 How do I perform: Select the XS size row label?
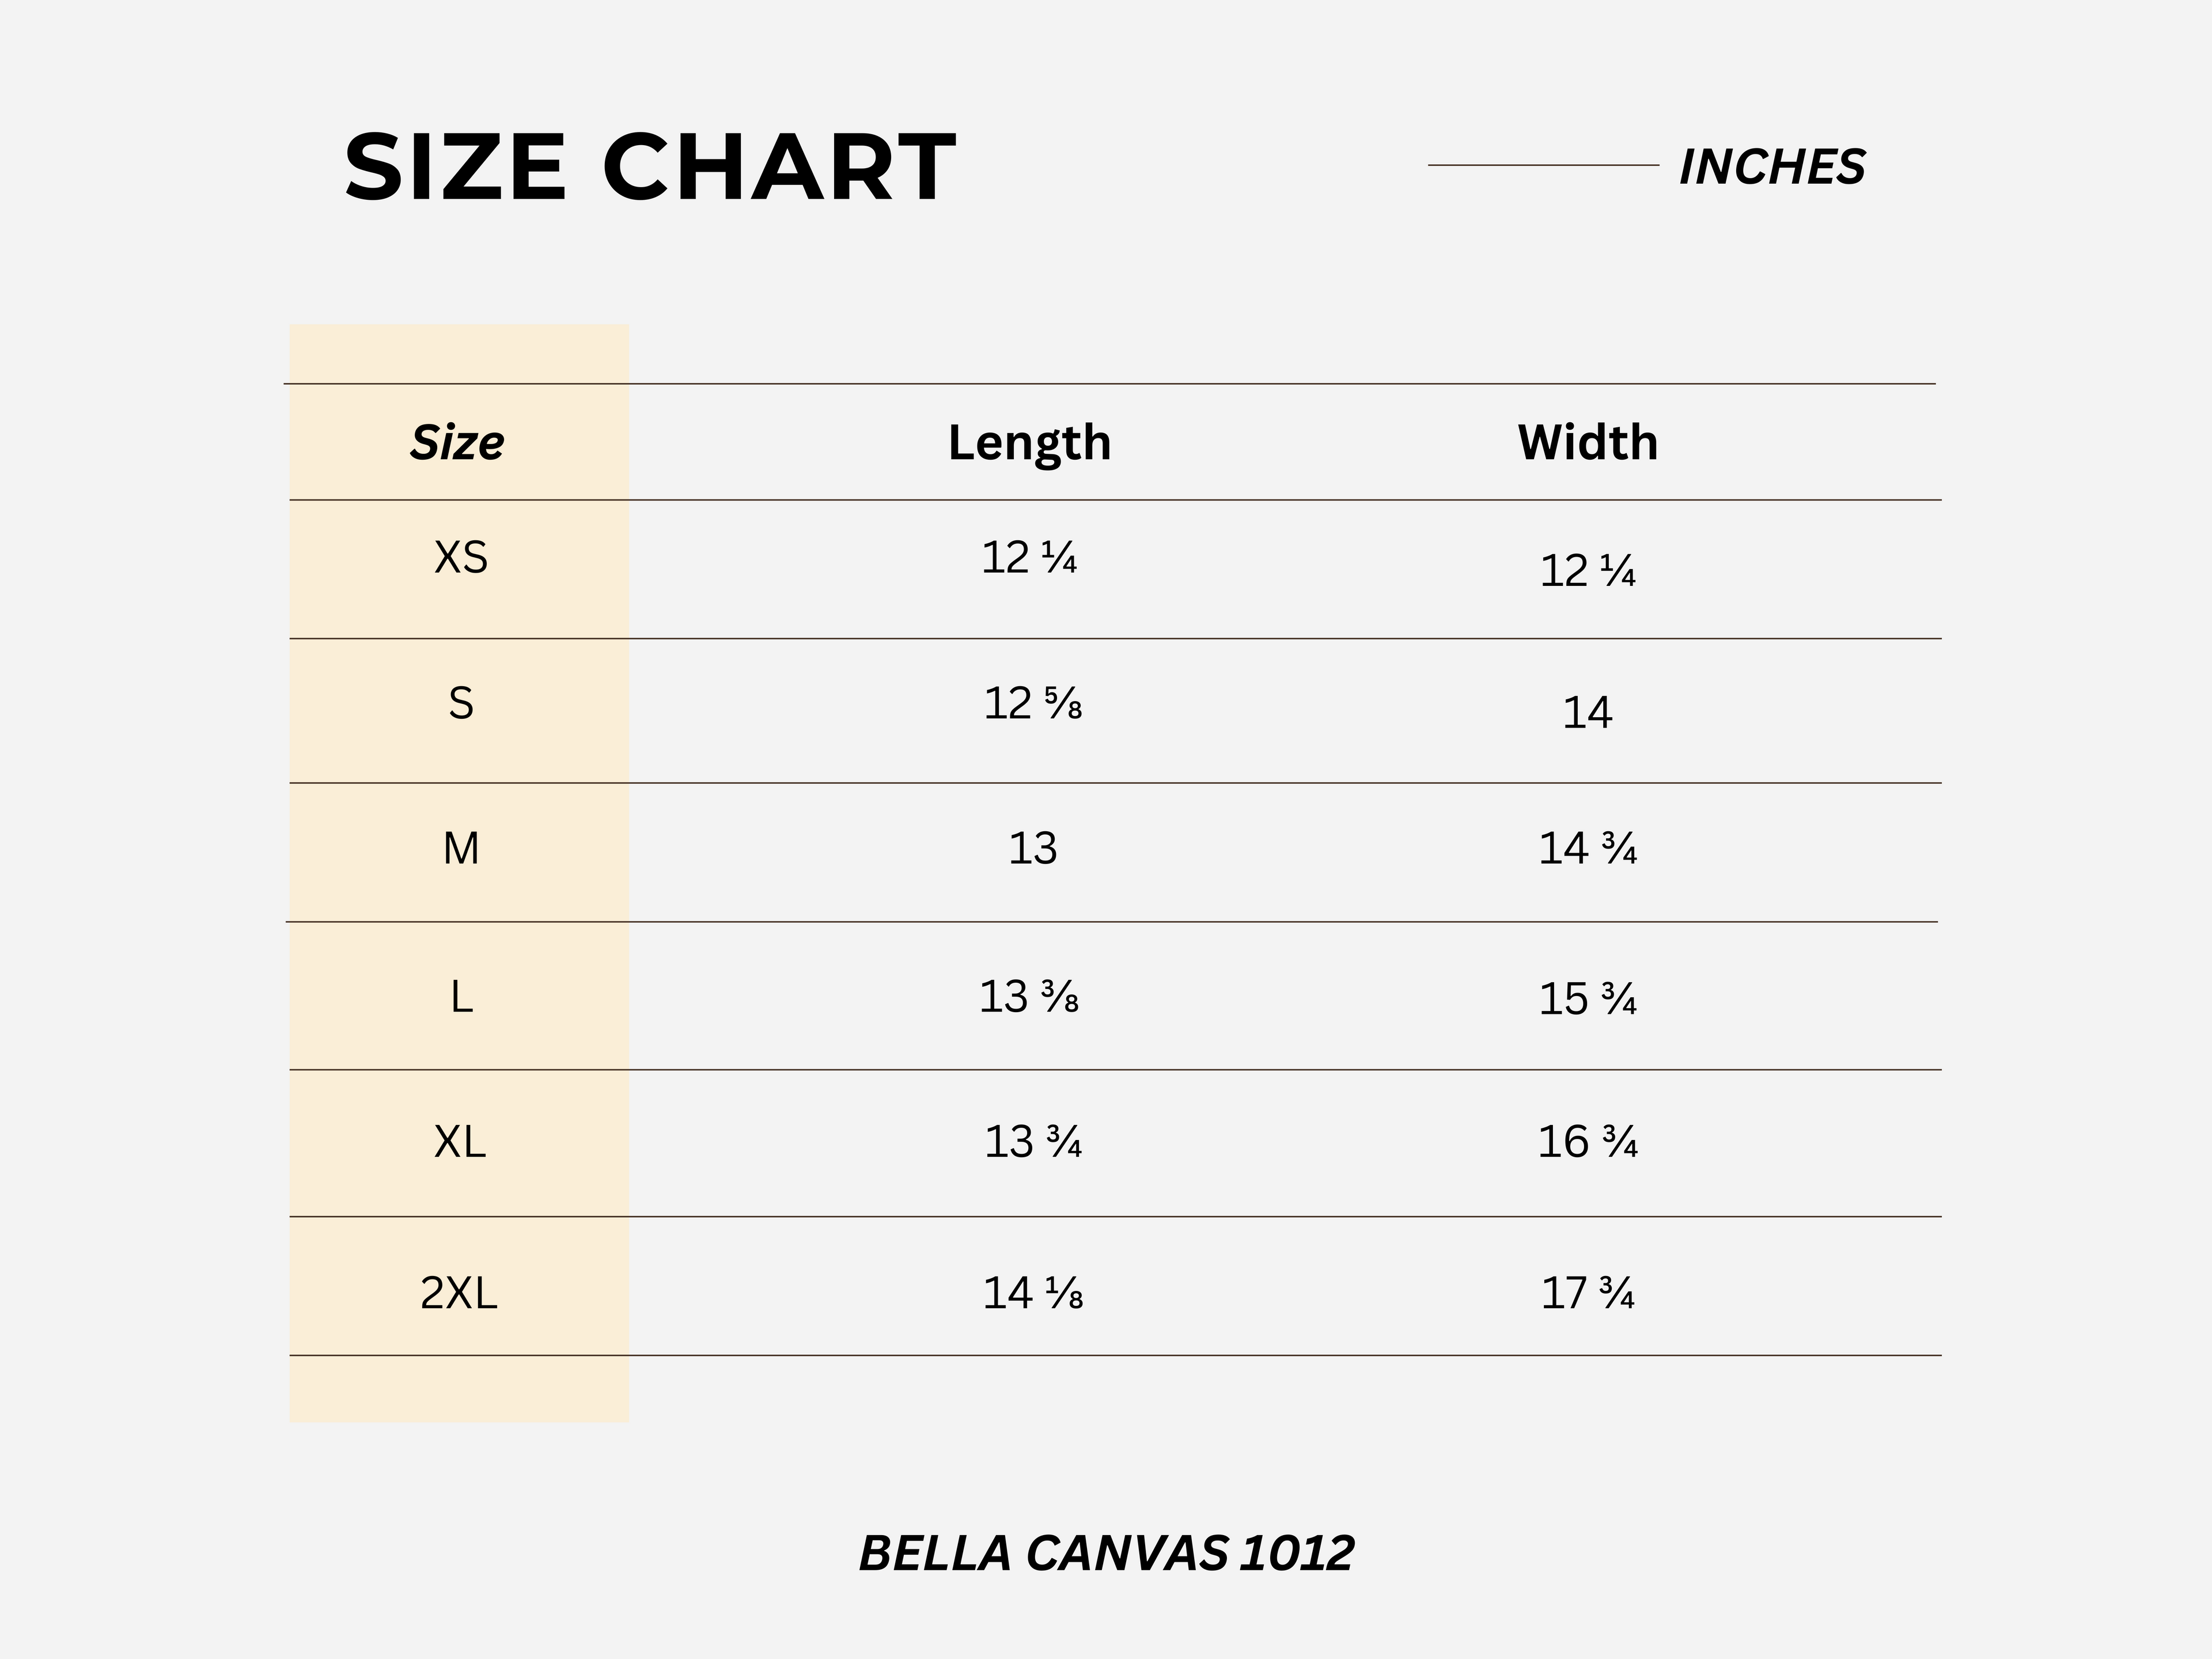(461, 557)
